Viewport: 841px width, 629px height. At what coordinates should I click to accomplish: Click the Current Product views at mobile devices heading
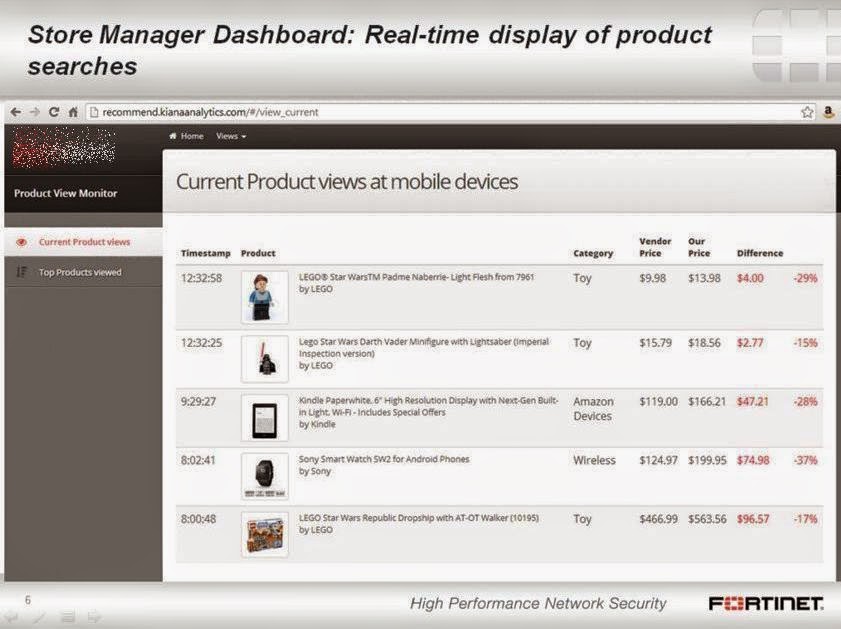(x=347, y=182)
